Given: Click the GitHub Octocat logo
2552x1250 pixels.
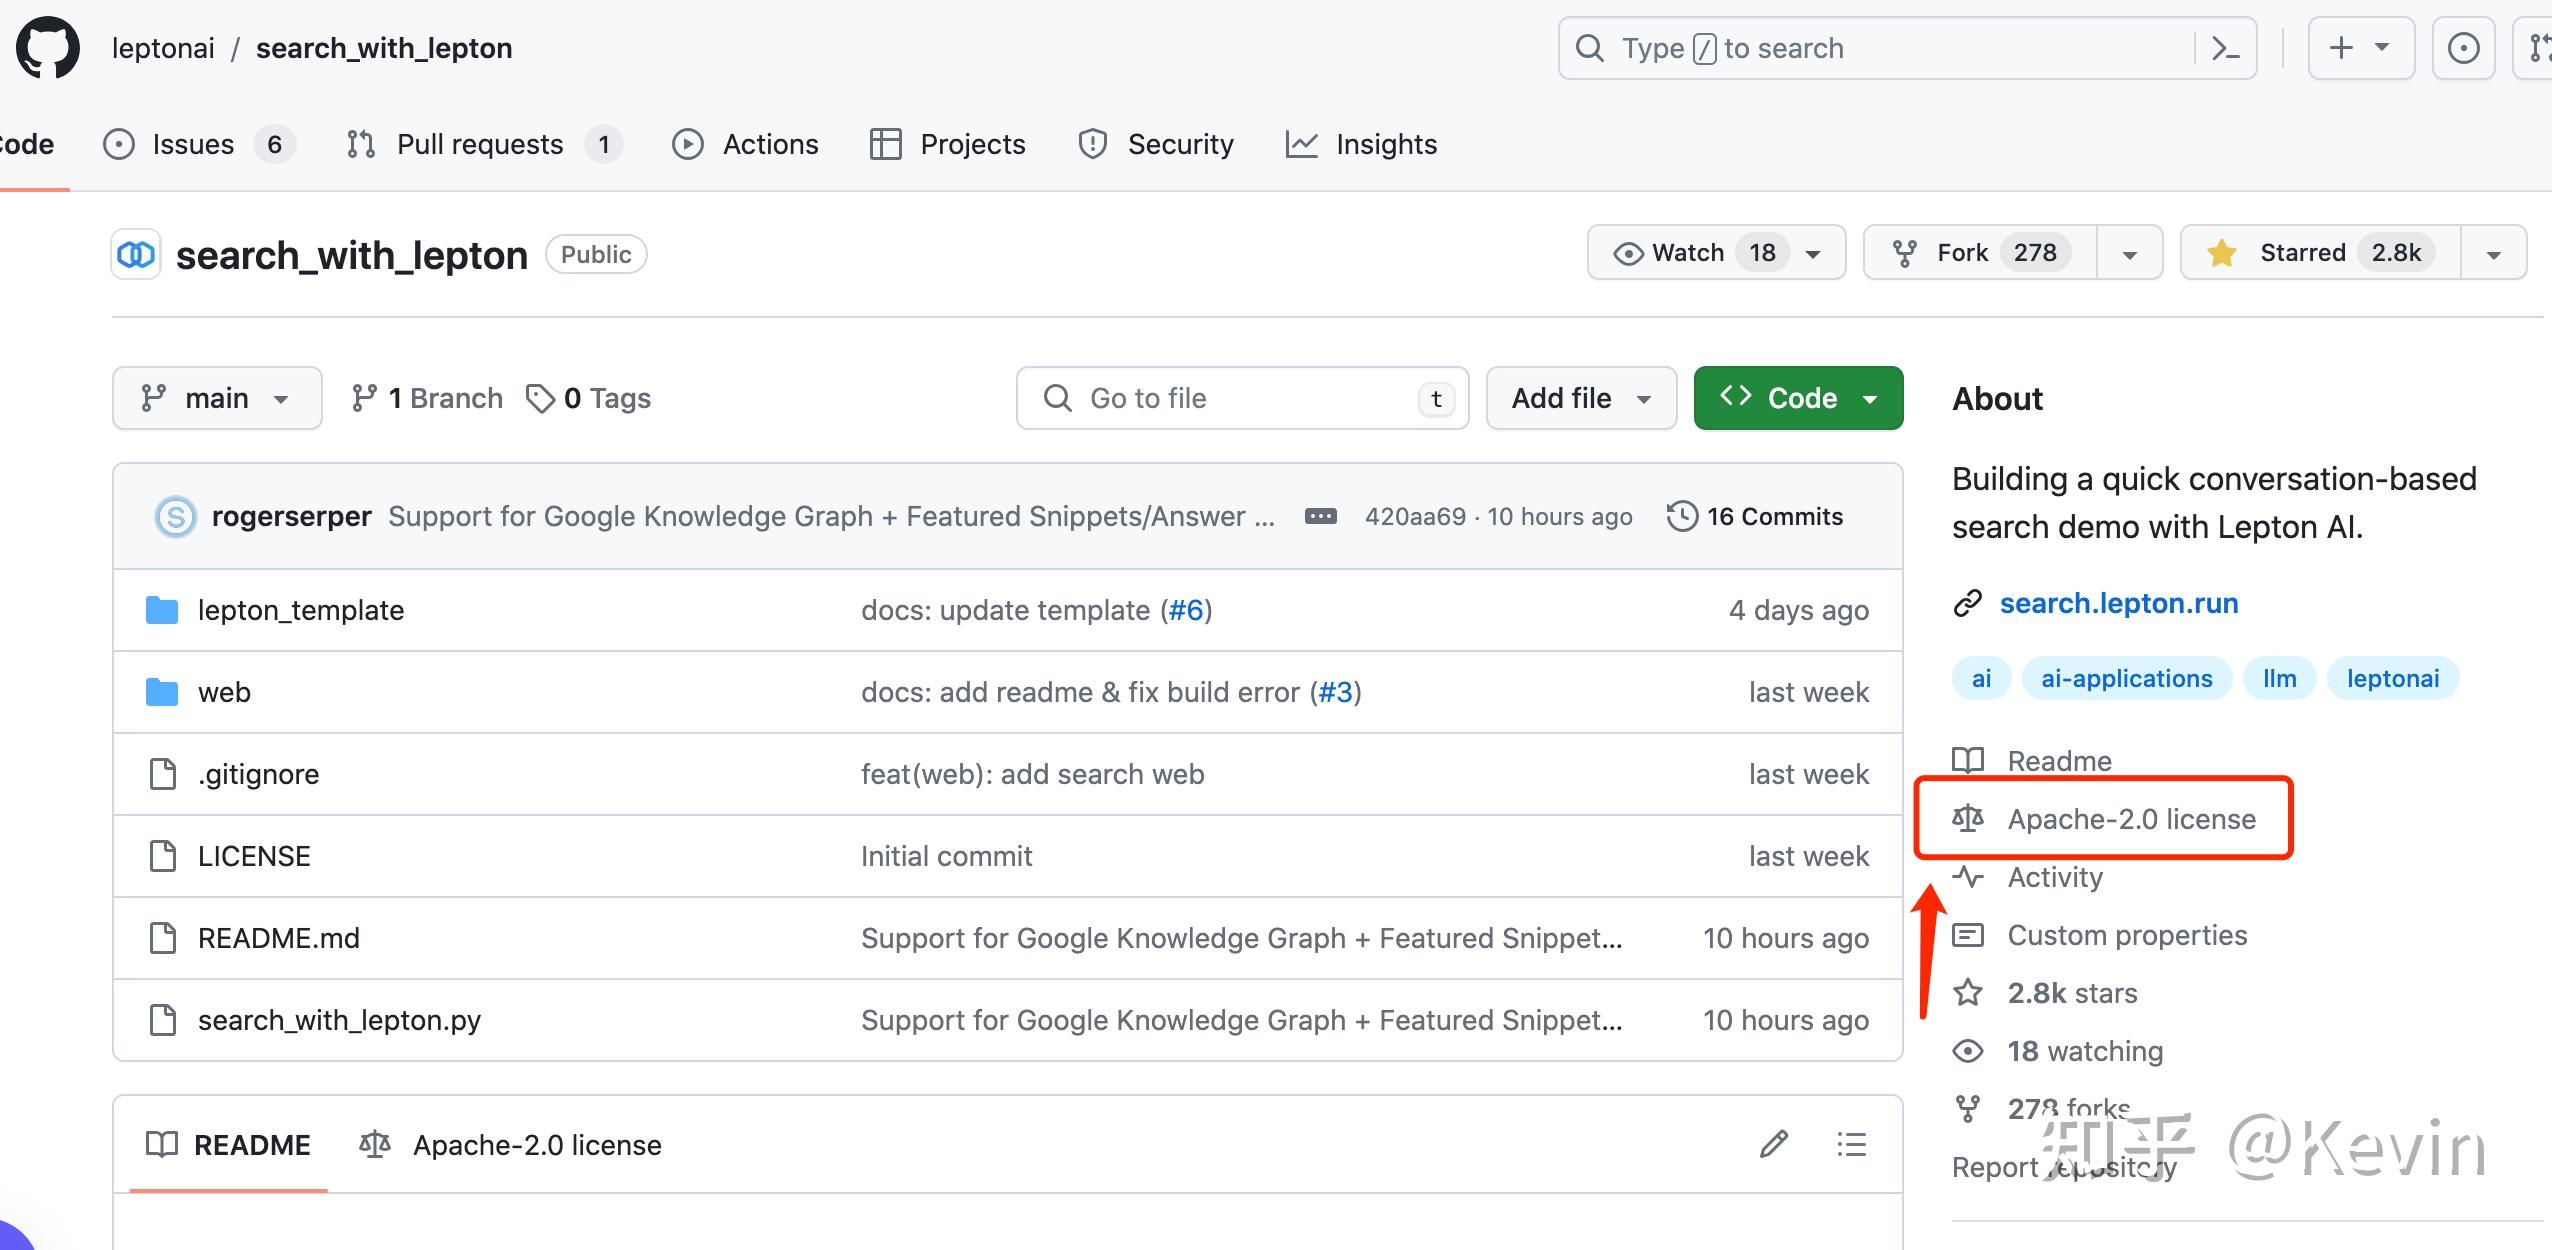Looking at the screenshot, I should 47,48.
